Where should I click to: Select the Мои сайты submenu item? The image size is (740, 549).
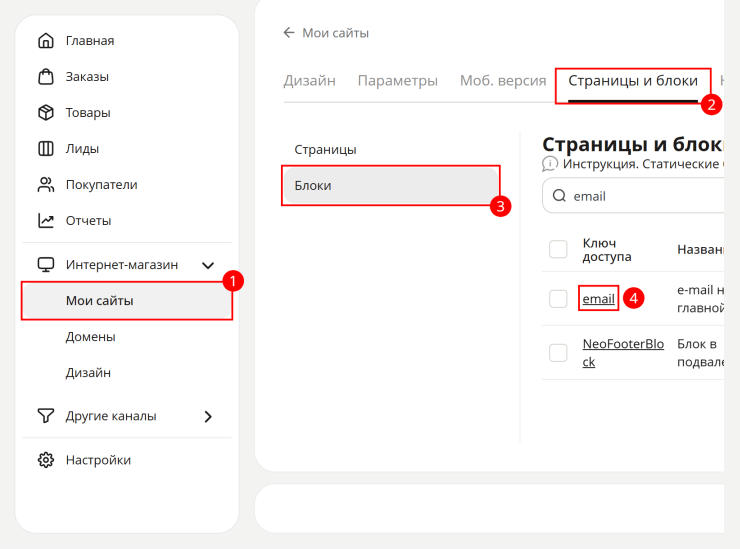[127, 301]
